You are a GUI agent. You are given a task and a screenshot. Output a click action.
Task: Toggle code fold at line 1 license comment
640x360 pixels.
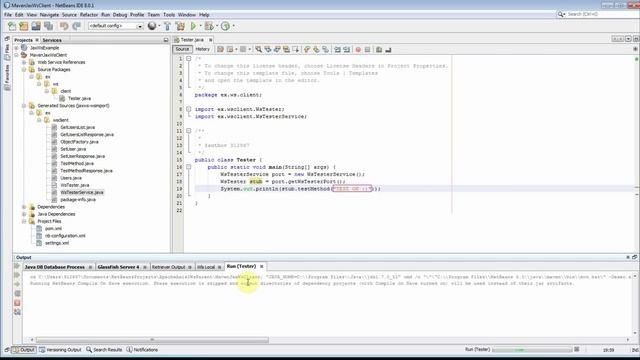tap(189, 59)
